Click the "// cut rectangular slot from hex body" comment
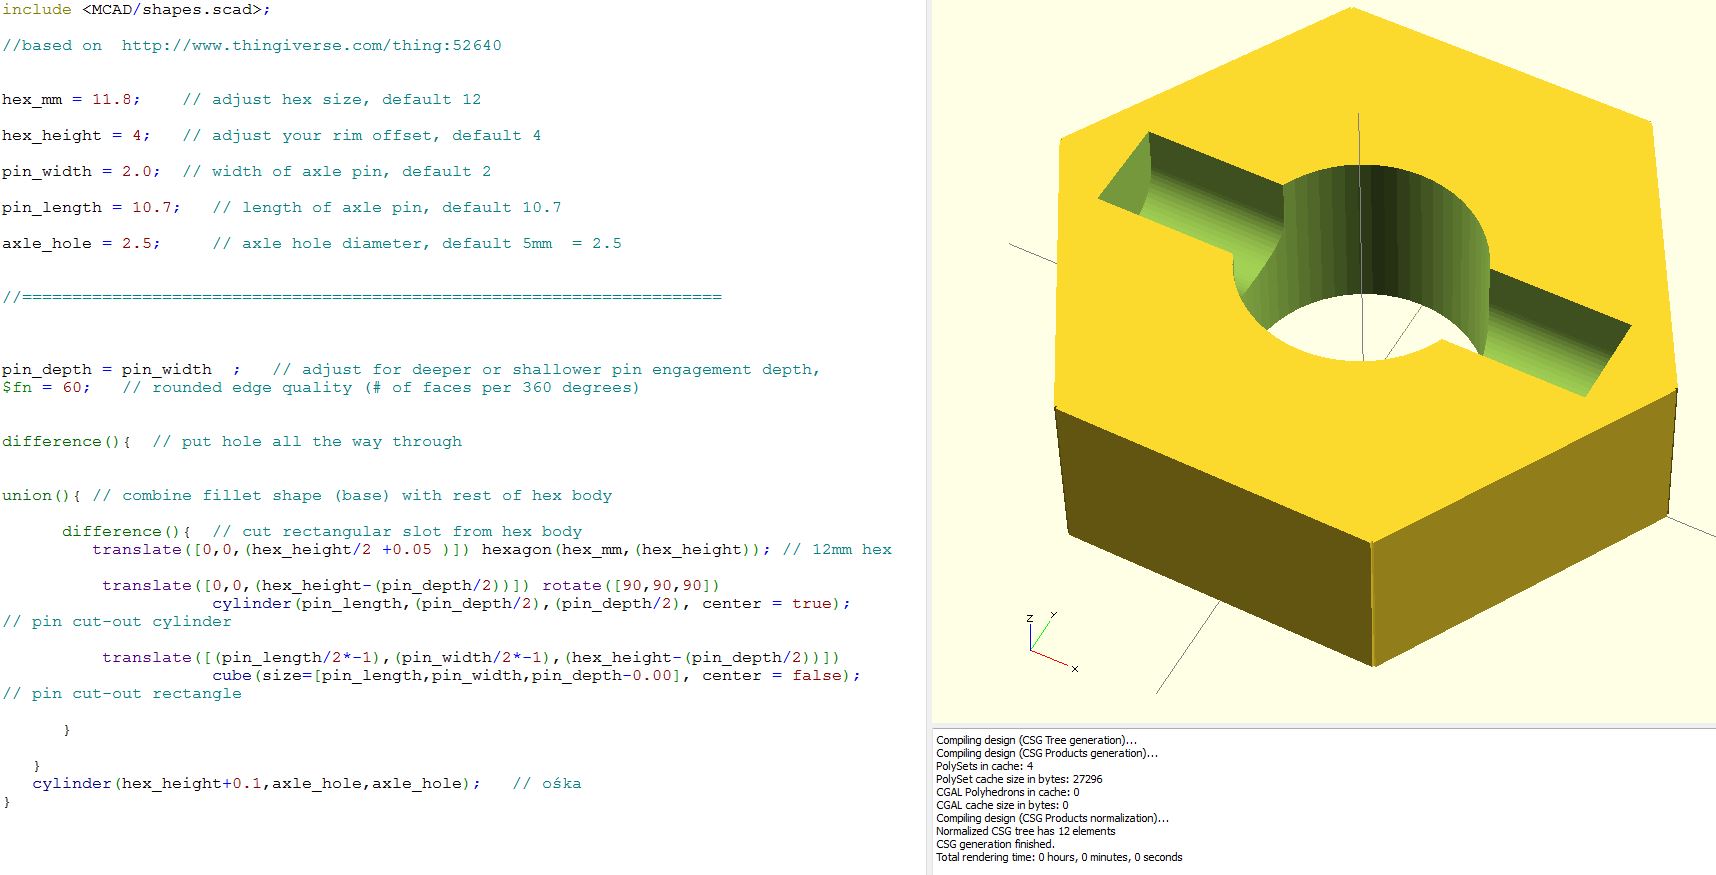1716x875 pixels. pyautogui.click(x=397, y=531)
